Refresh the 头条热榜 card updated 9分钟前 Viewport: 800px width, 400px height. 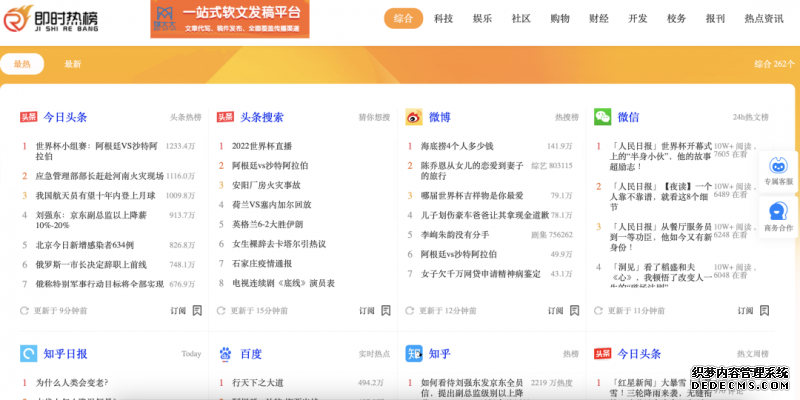point(24,310)
